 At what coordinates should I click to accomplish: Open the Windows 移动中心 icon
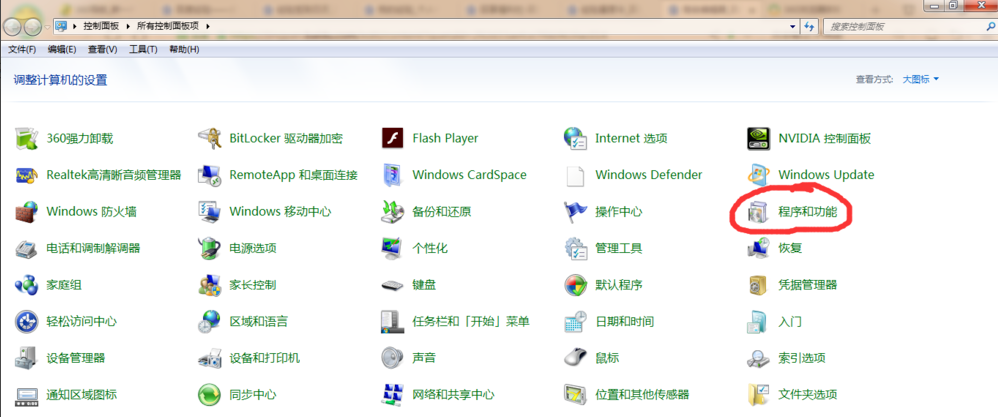209,211
